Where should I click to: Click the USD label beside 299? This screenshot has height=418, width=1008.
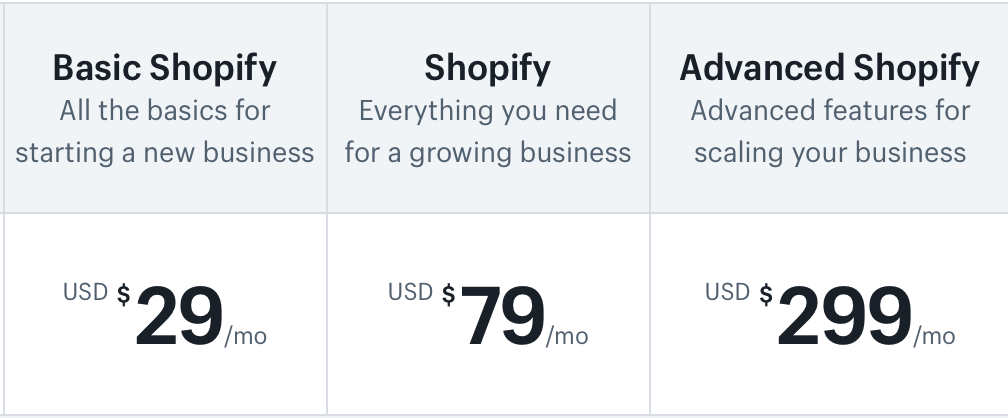coord(728,292)
